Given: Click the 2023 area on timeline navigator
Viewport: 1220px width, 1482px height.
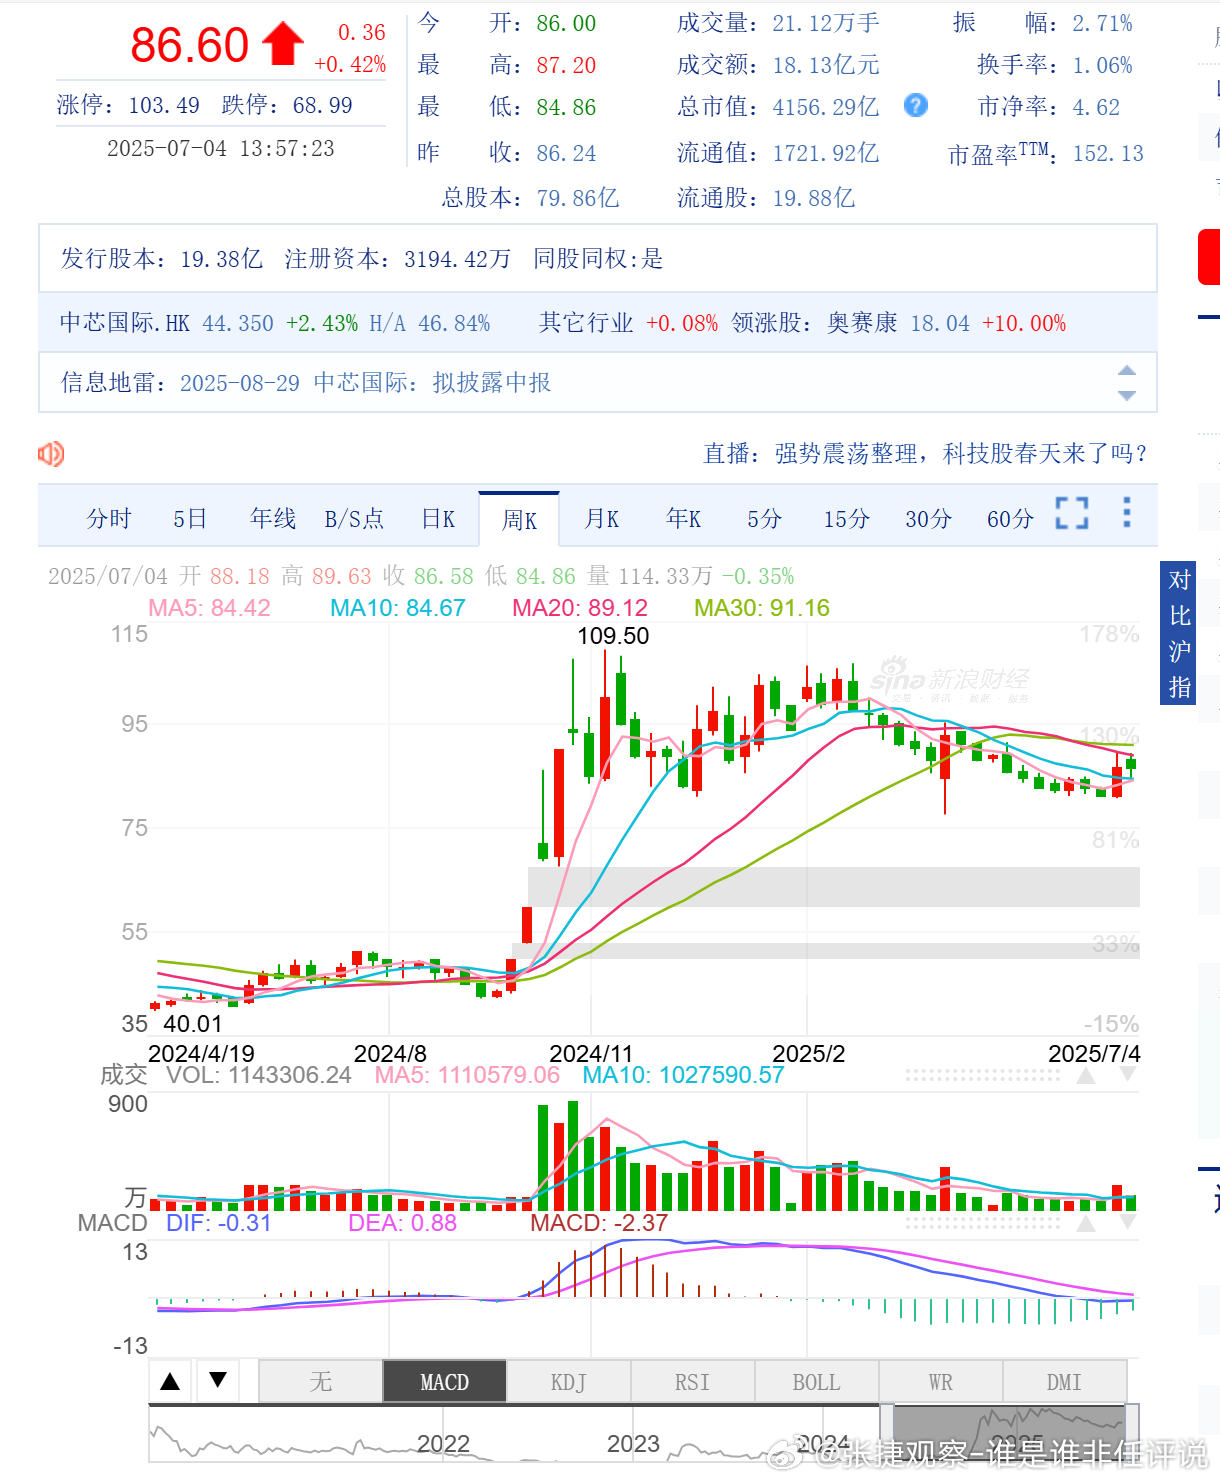Looking at the screenshot, I should [x=633, y=1443].
